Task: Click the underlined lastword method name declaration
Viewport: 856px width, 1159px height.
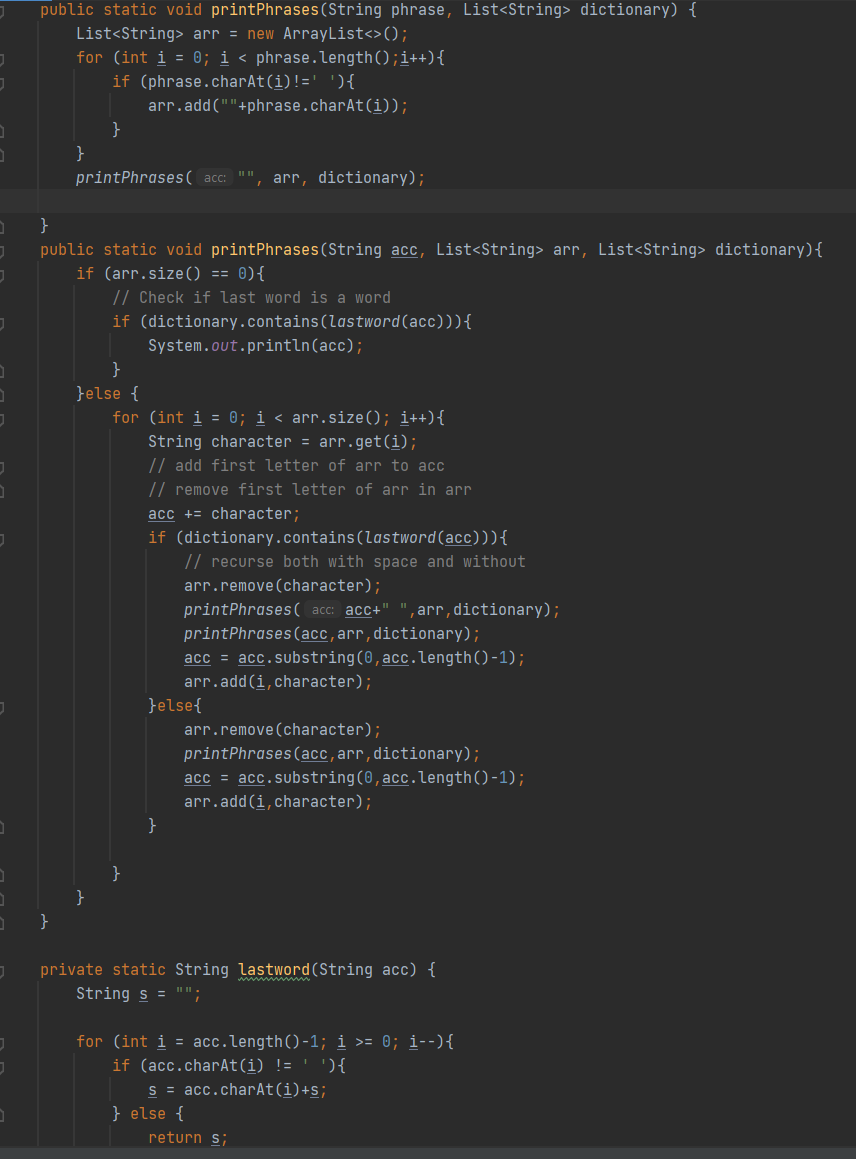Action: (x=273, y=970)
